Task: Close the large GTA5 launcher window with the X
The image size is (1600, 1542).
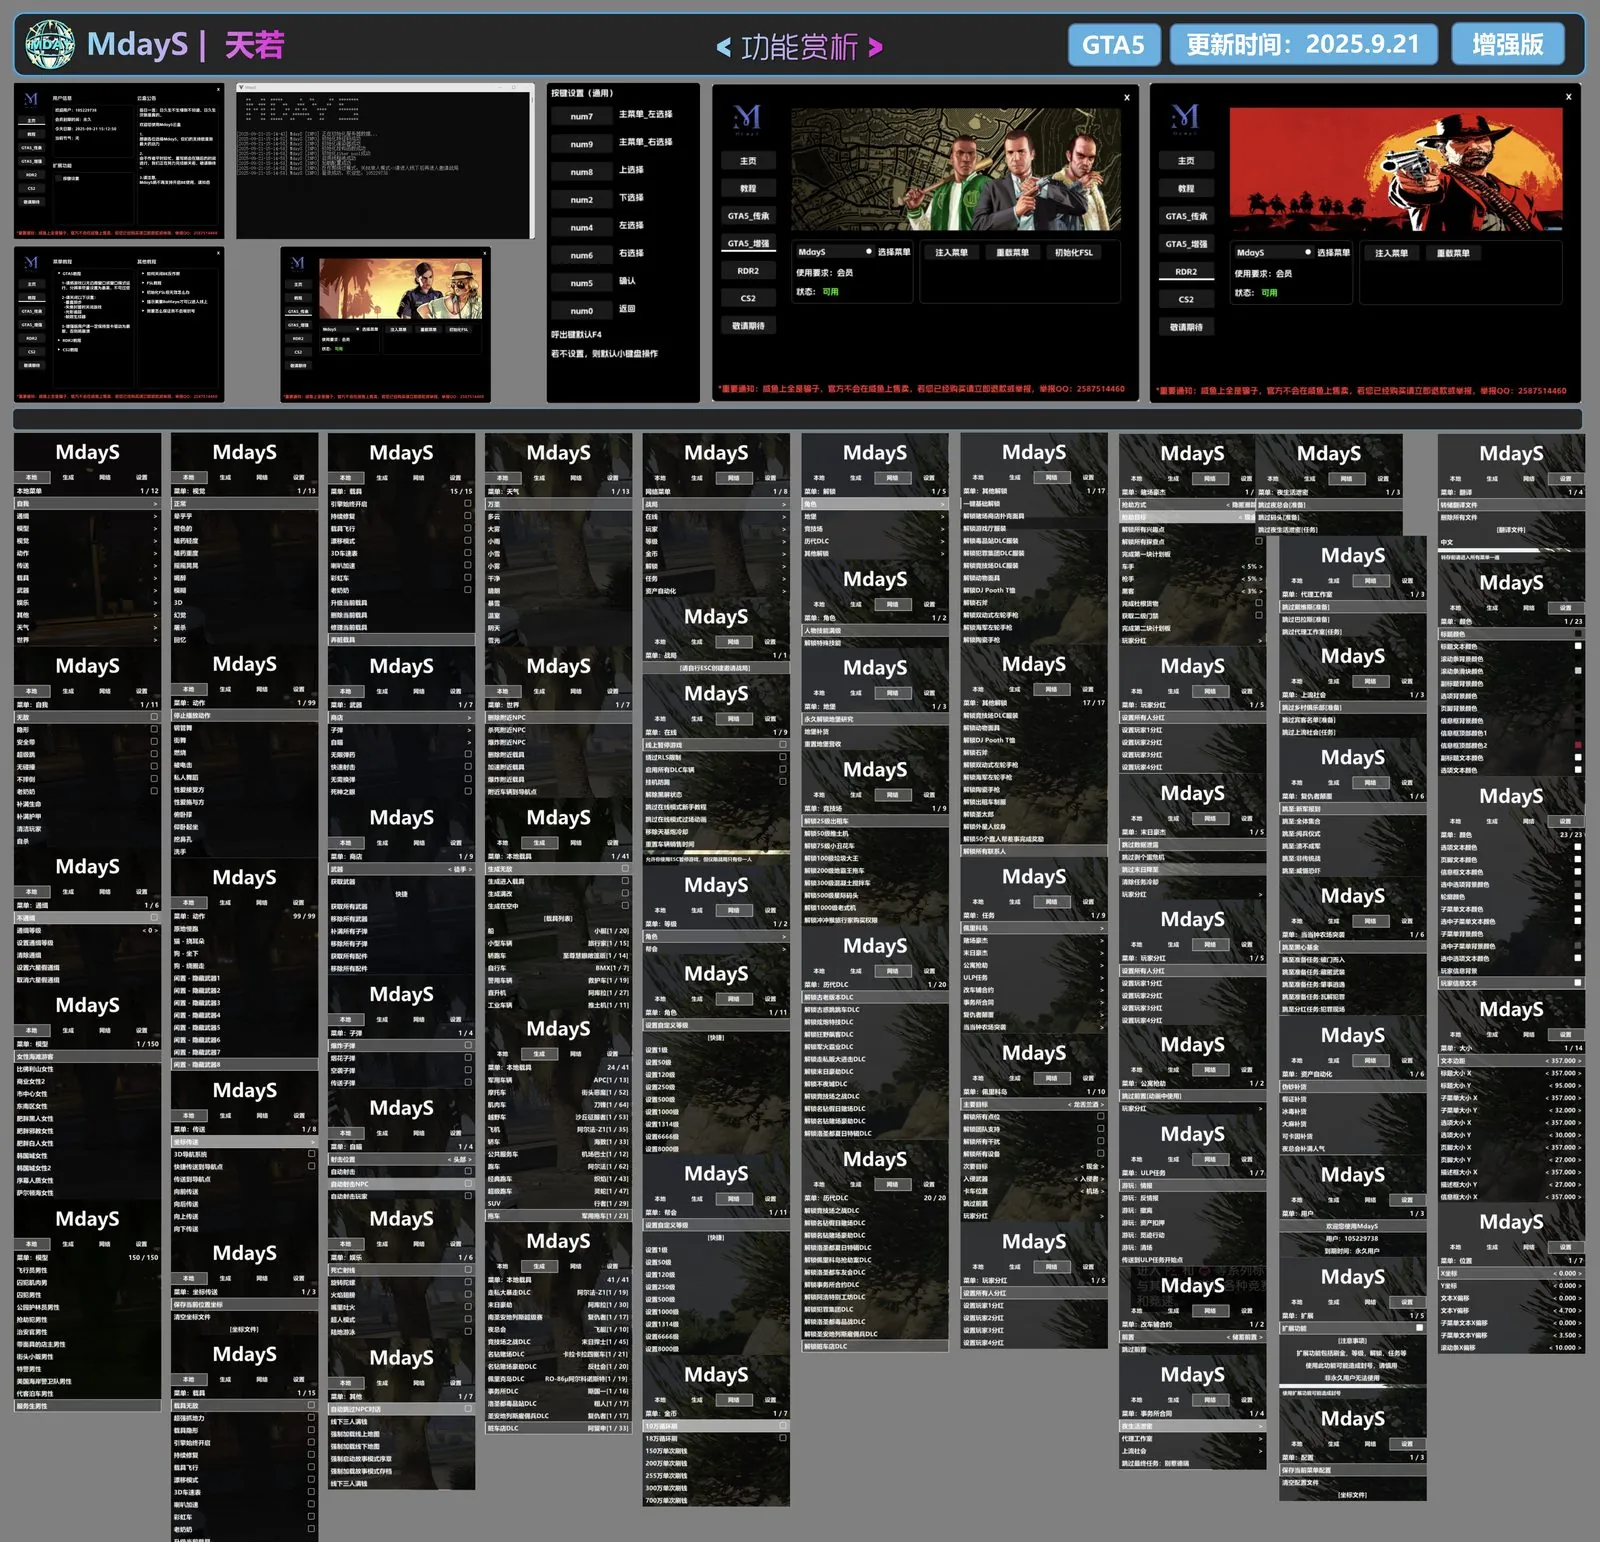Action: point(1127,97)
